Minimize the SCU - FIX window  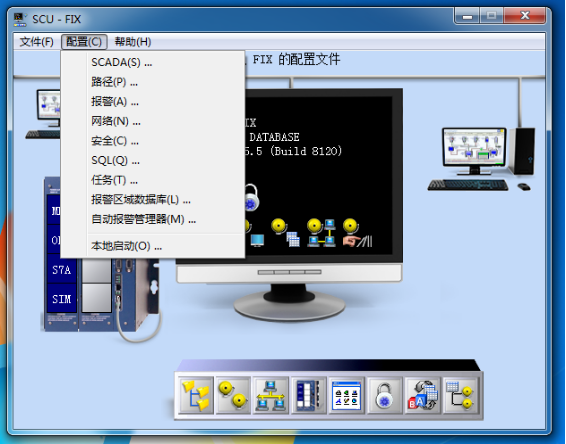tap(467, 16)
